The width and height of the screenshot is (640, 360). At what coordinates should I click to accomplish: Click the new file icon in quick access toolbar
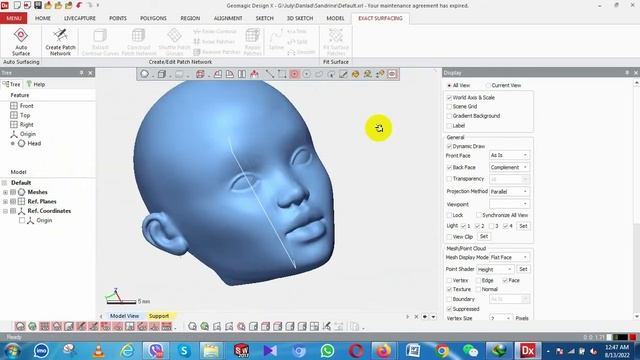[x=17, y=5]
